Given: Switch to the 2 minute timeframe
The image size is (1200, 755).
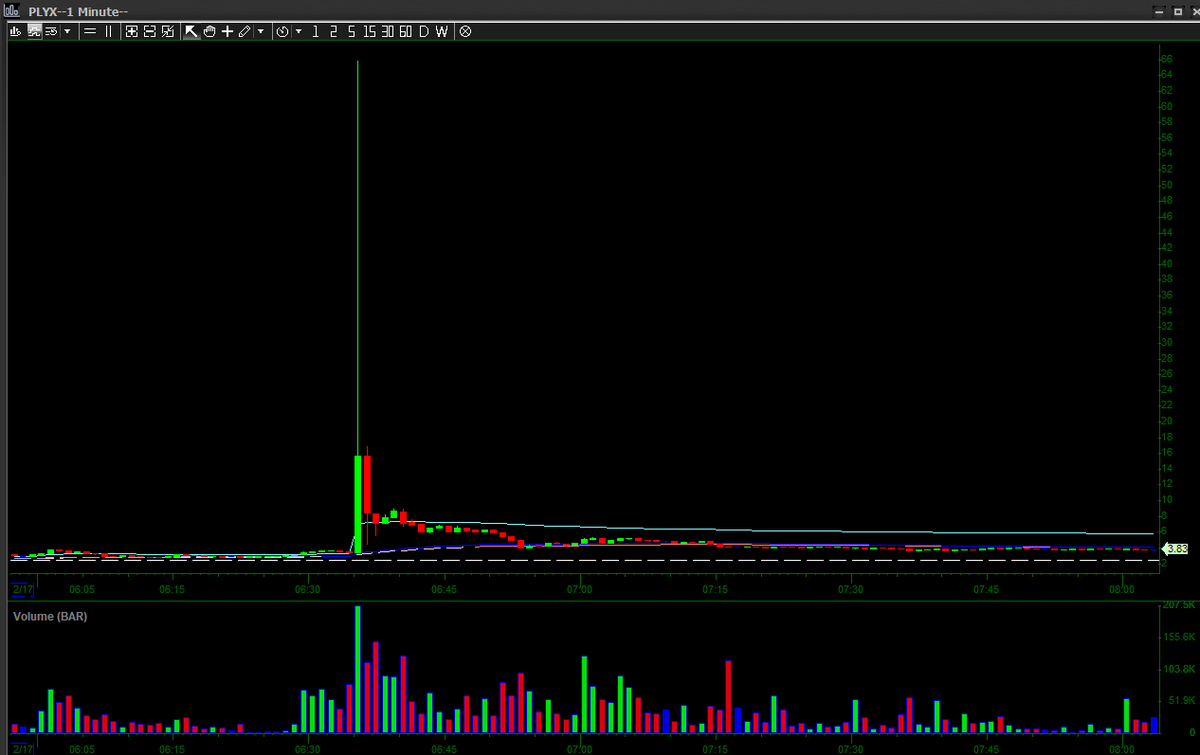Looking at the screenshot, I should pos(333,31).
